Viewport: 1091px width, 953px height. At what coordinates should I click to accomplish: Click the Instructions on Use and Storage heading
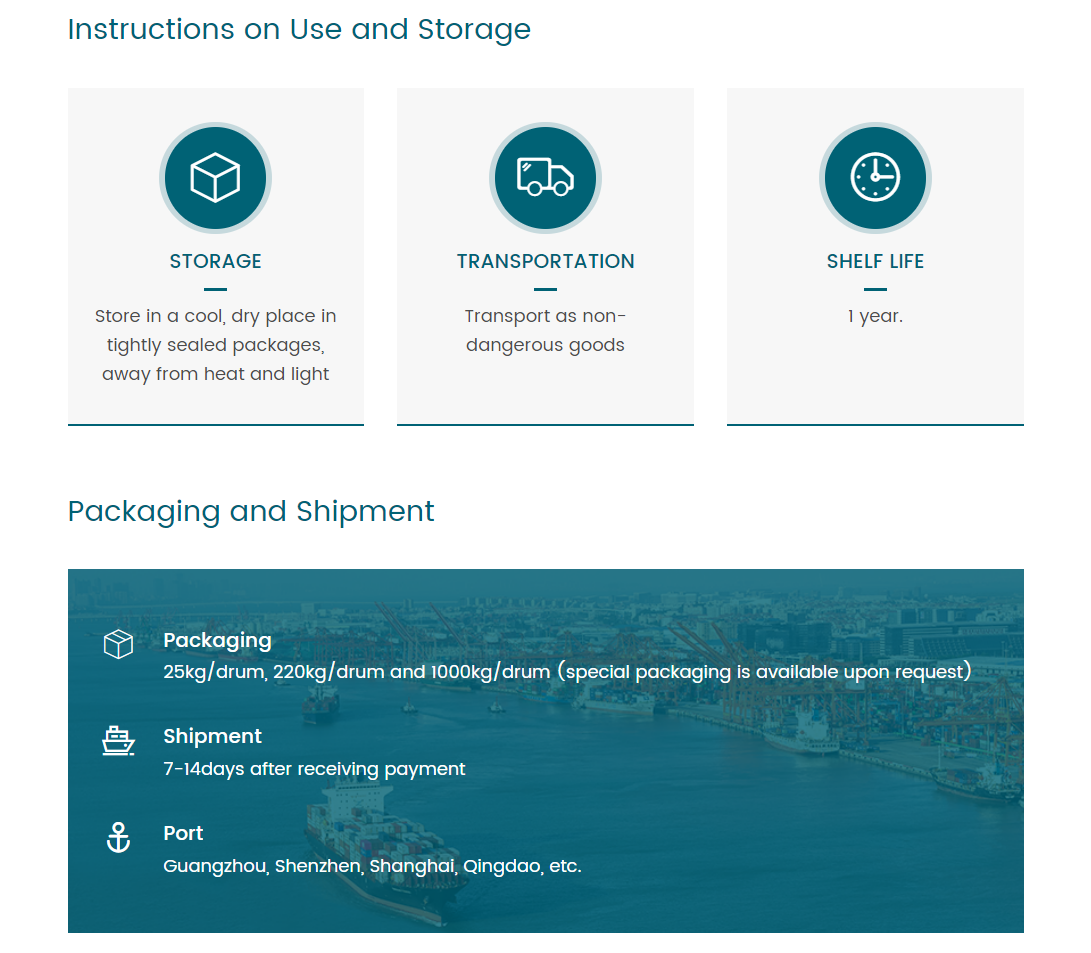[x=299, y=29]
